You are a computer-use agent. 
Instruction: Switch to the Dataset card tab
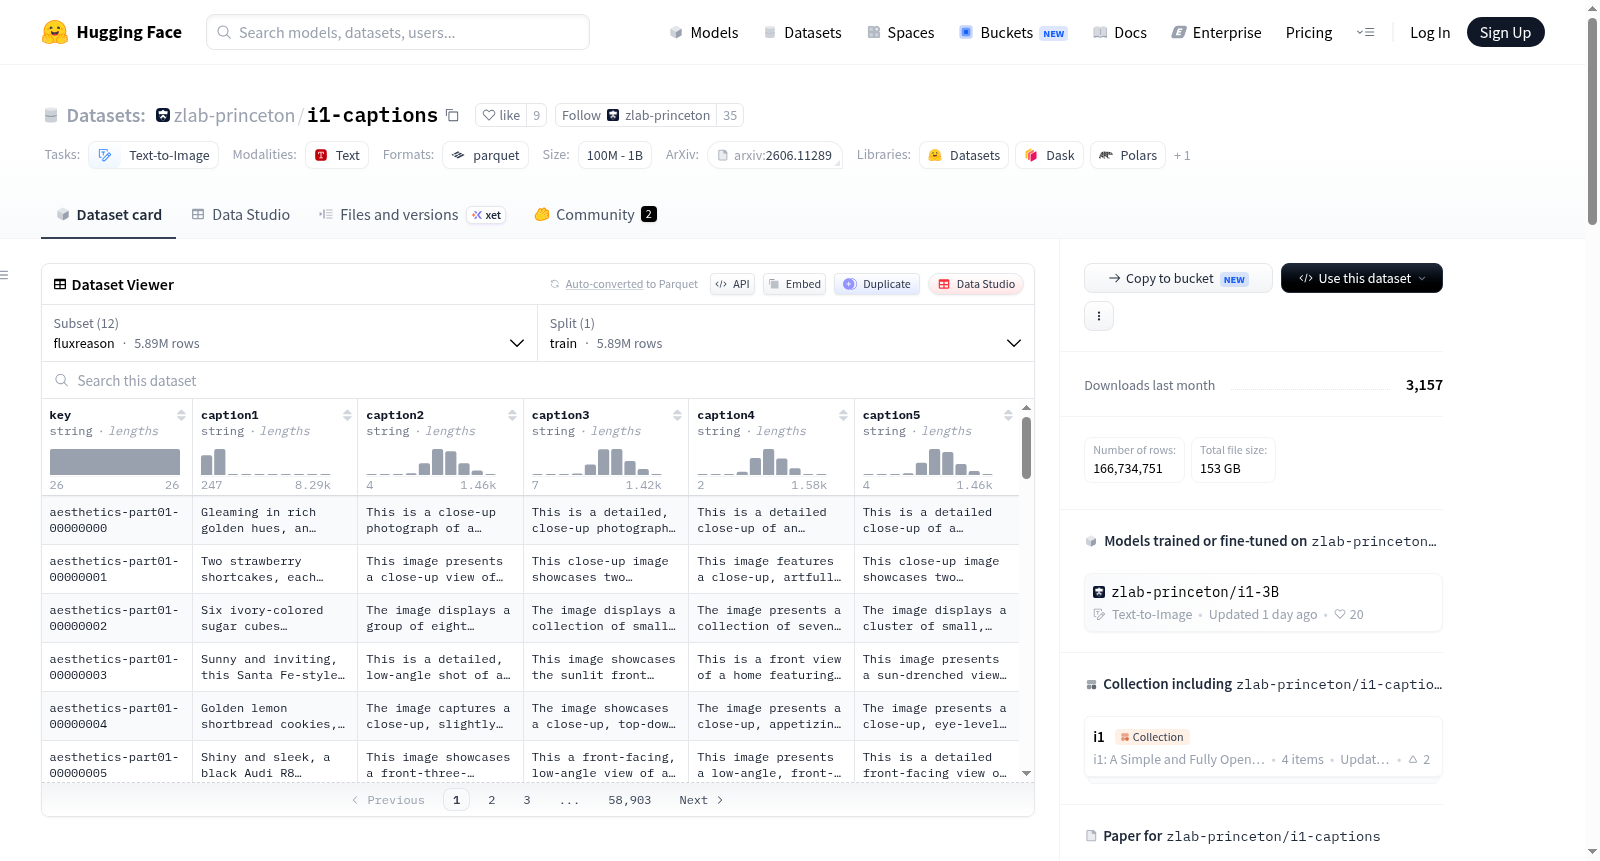pos(108,214)
